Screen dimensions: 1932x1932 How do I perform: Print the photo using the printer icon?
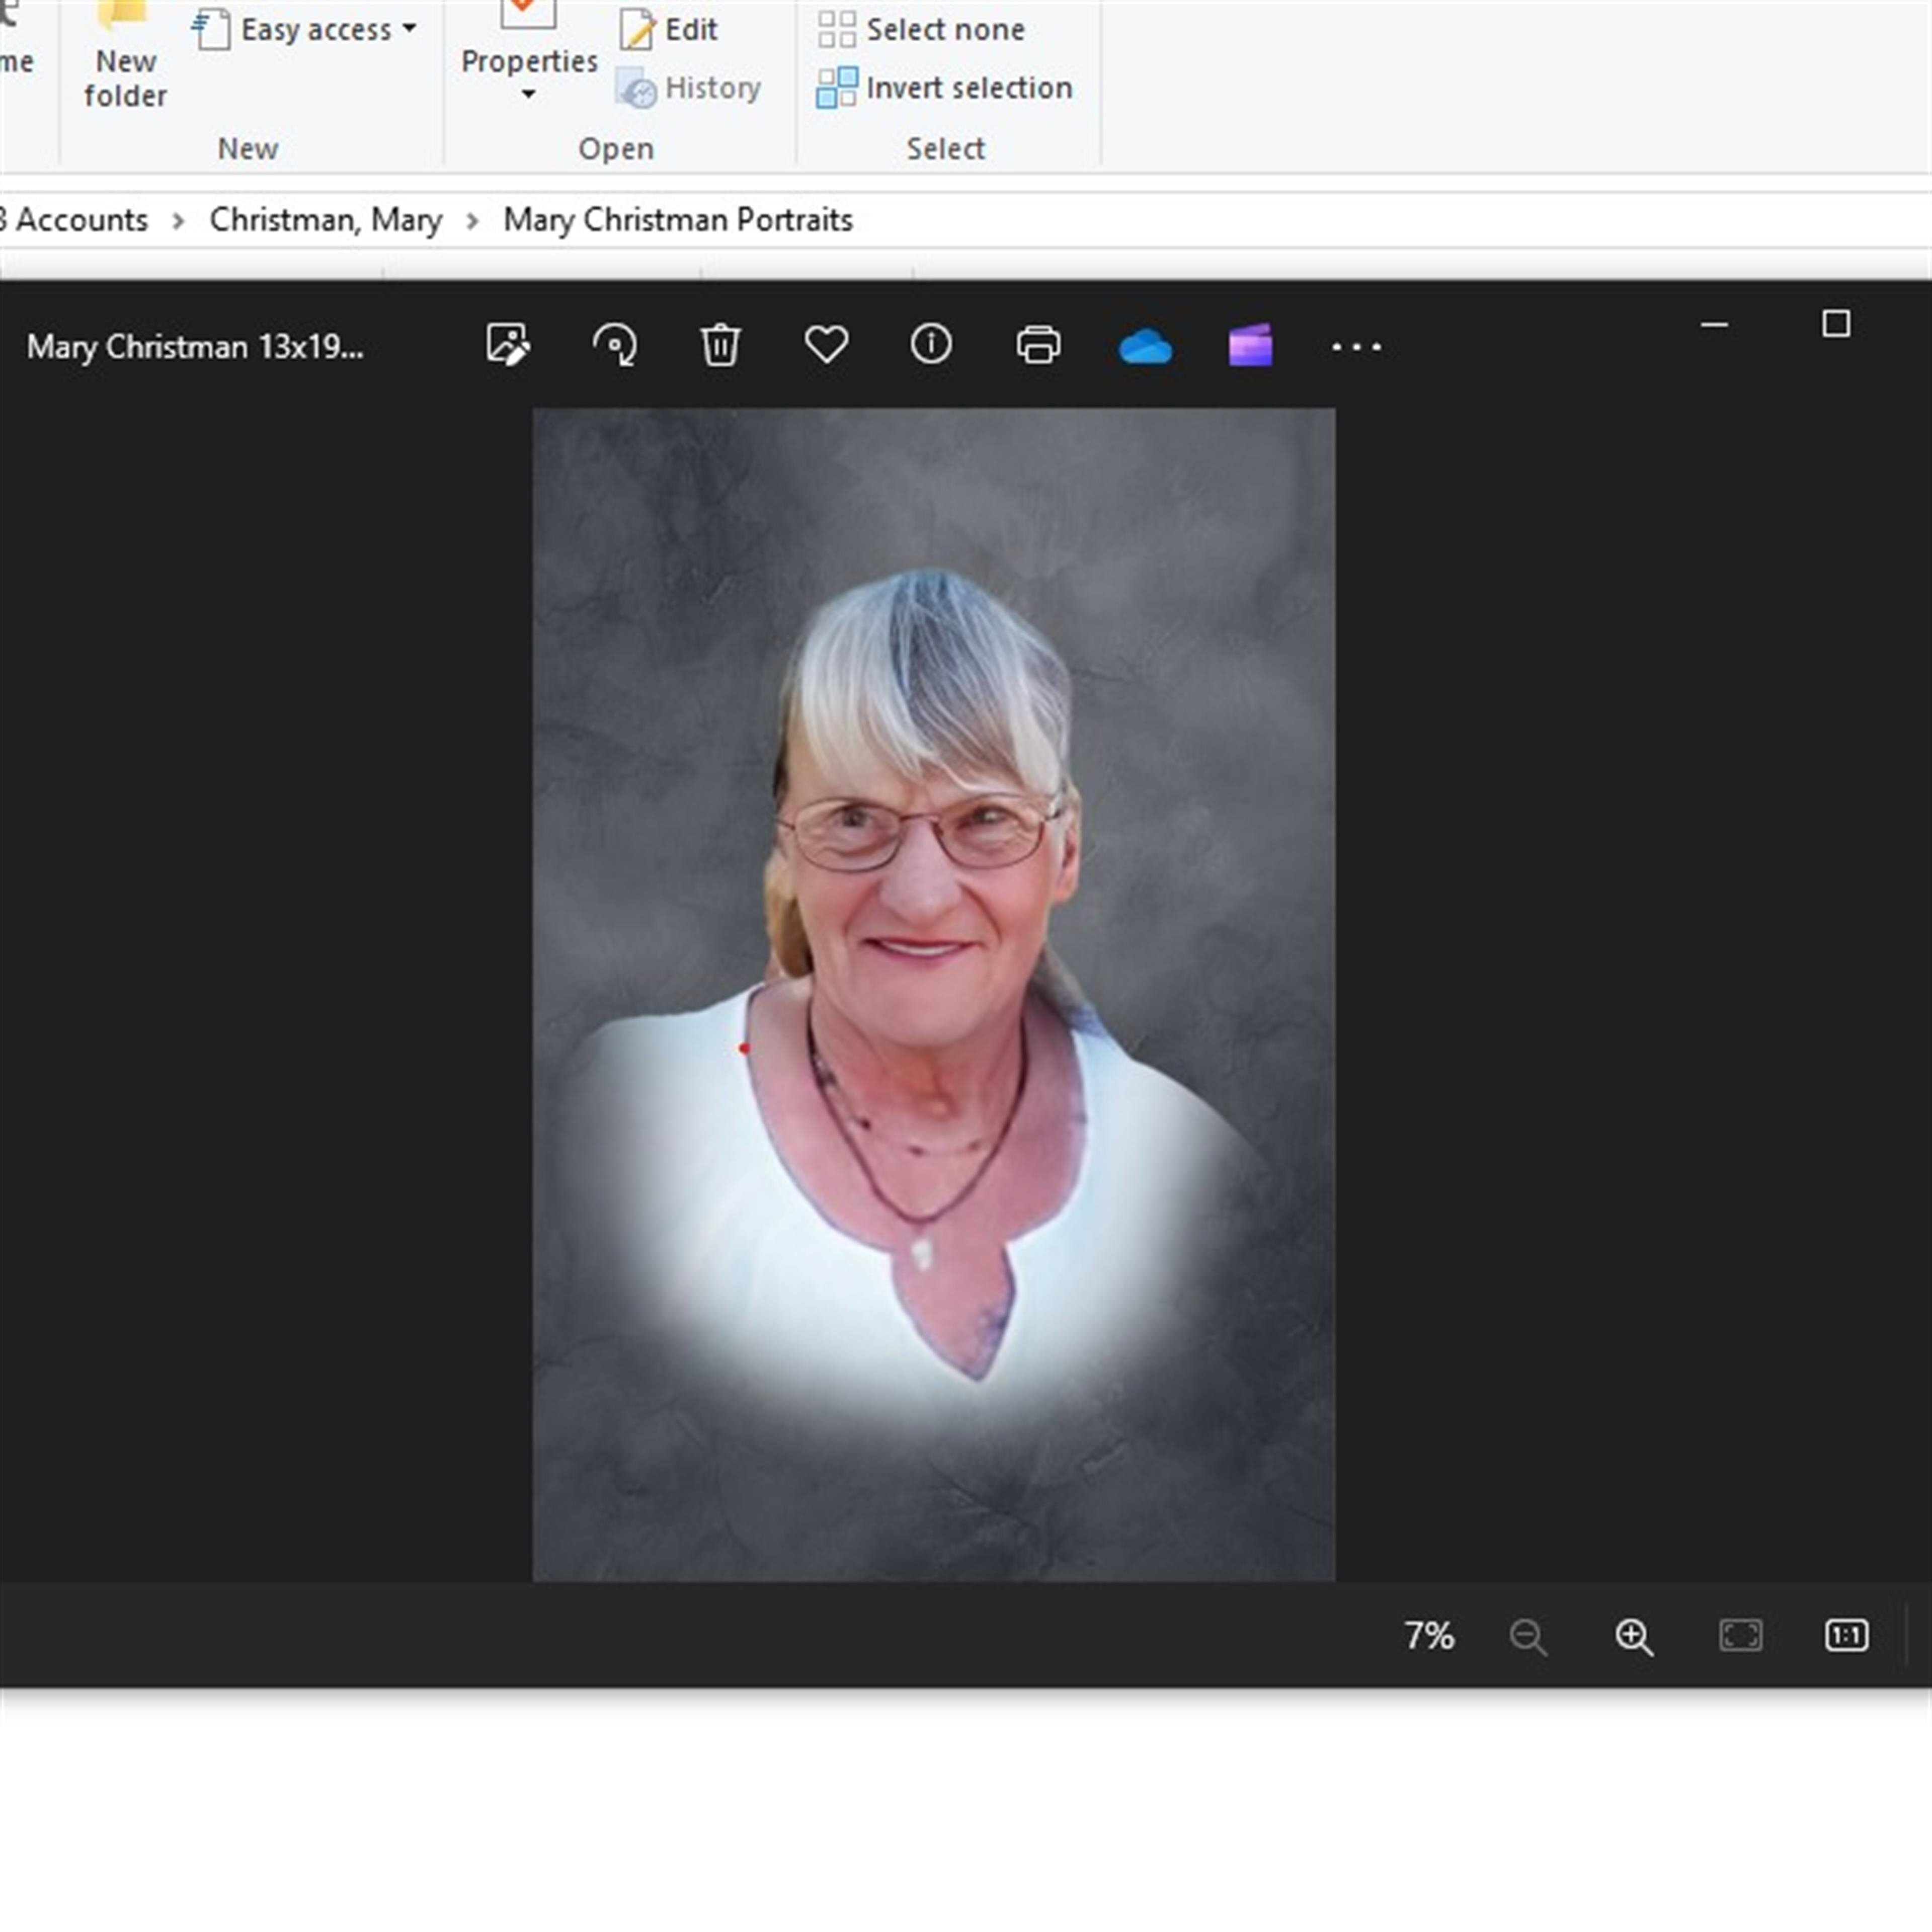[1038, 345]
